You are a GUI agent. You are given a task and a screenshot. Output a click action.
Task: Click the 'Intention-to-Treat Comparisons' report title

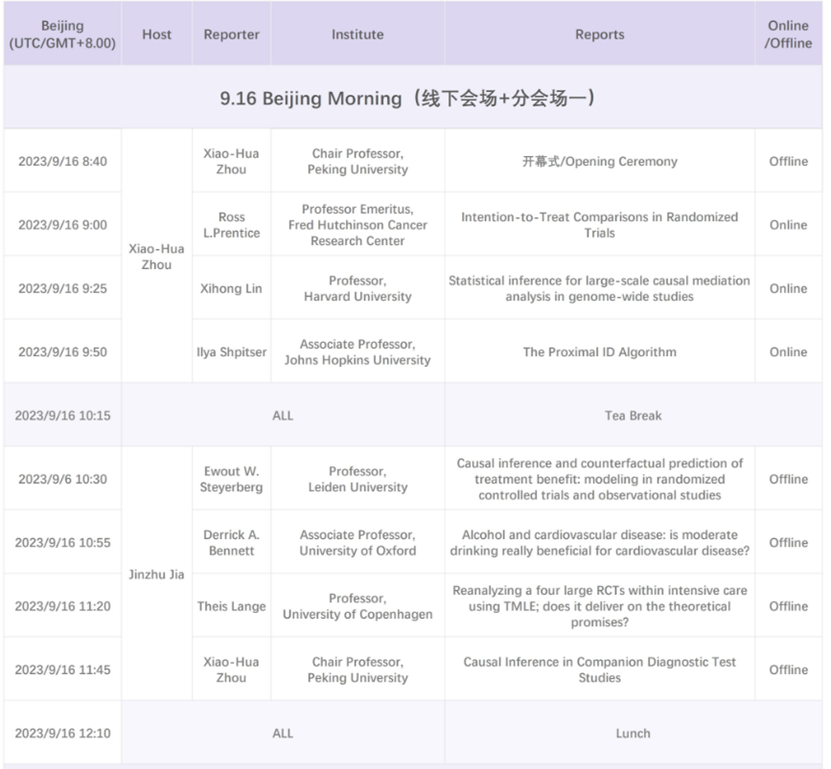pos(599,225)
